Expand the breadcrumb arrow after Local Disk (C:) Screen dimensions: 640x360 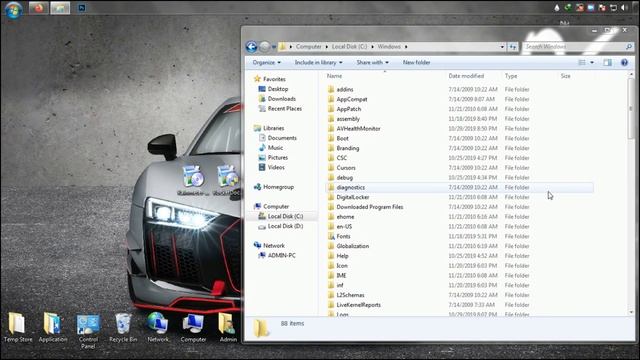pyautogui.click(x=372, y=47)
